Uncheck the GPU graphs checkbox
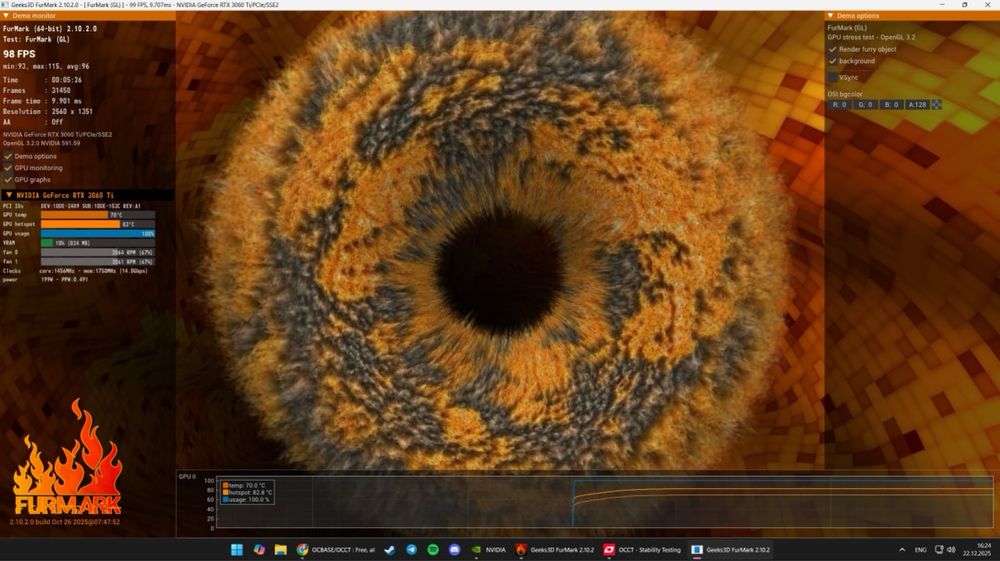Viewport: 1000px width, 561px height. [8, 180]
